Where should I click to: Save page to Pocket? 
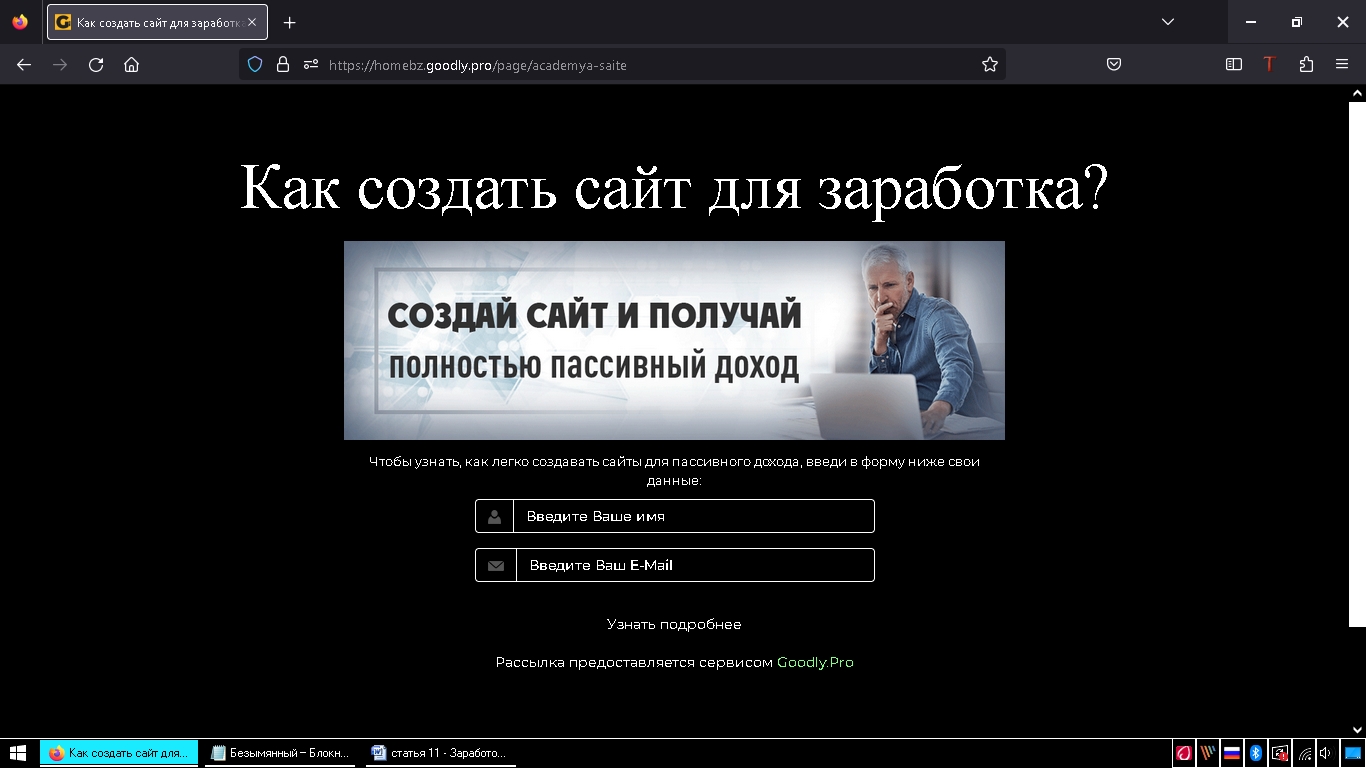point(1114,64)
